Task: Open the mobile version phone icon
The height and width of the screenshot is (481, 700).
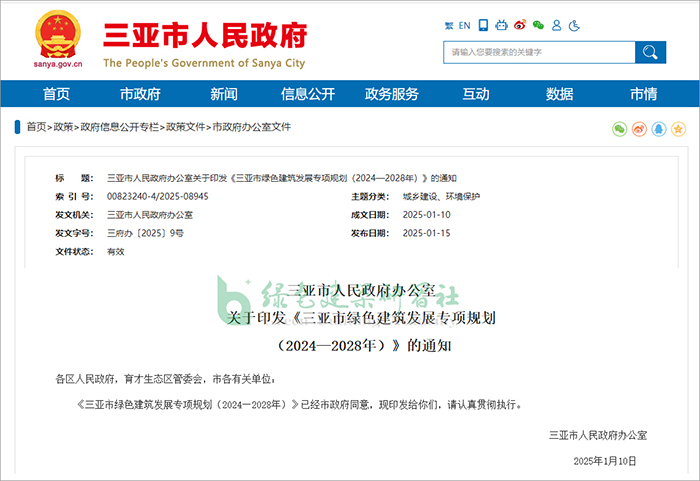Action: tap(484, 25)
